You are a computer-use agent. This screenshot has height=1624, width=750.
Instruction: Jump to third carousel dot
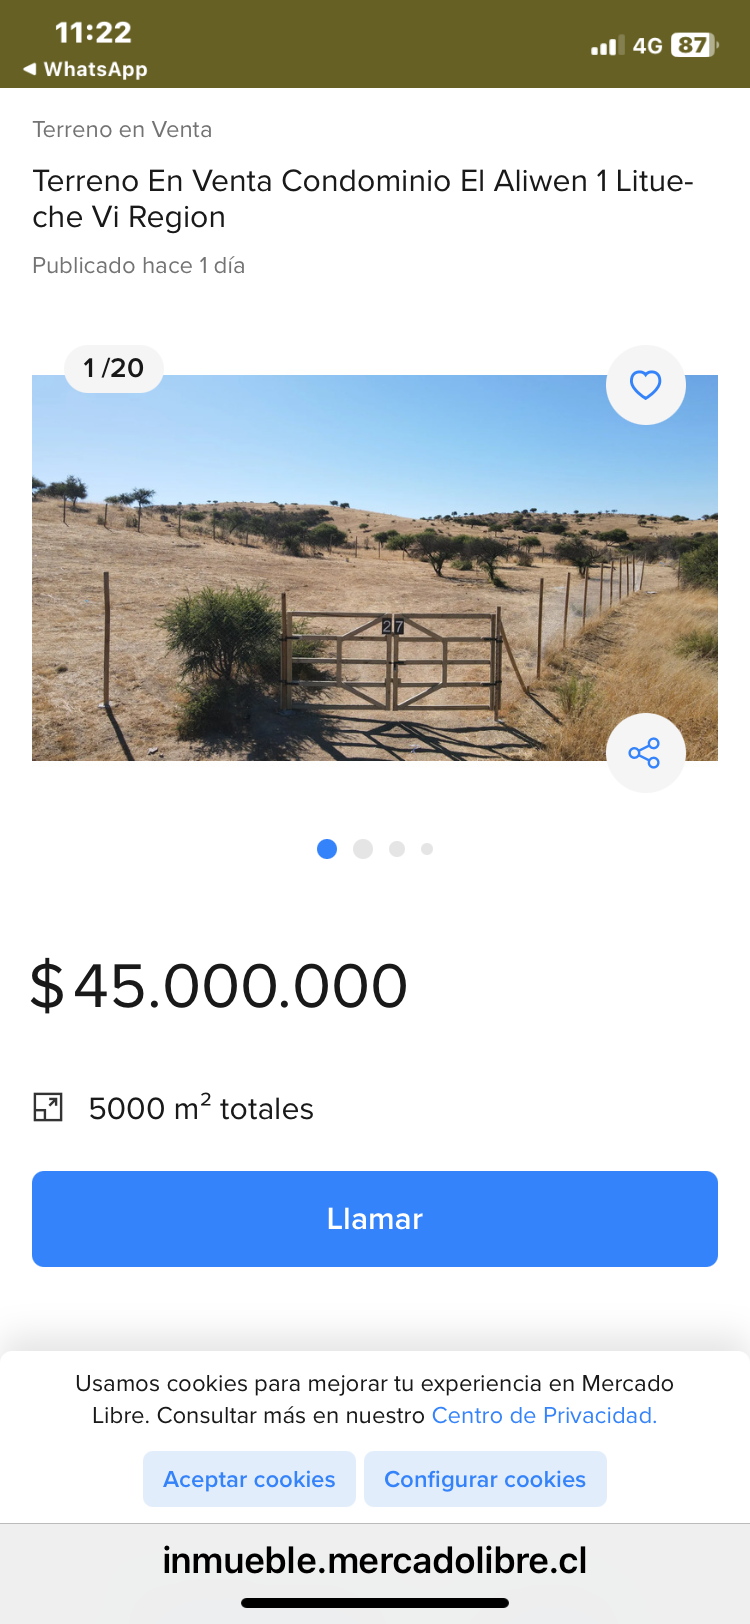(397, 849)
